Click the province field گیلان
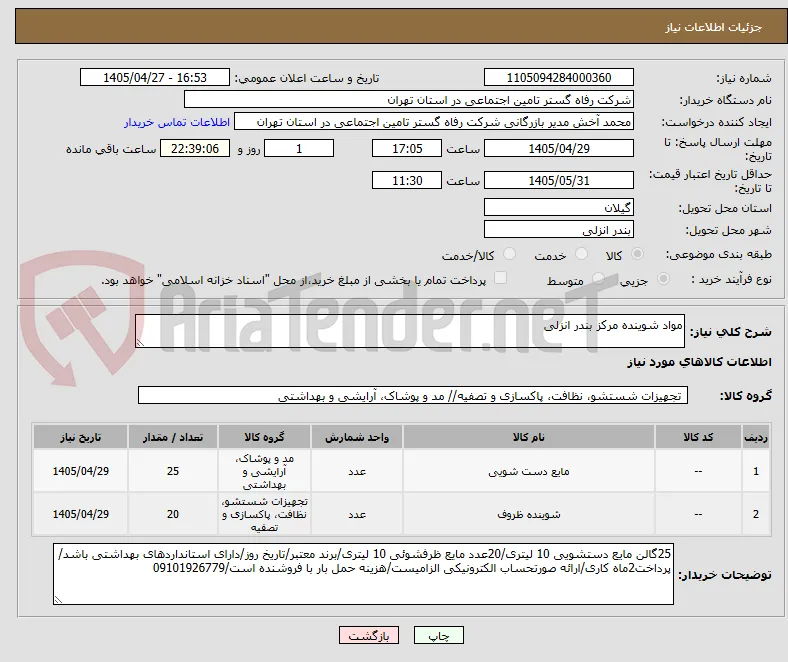This screenshot has height=662, width=788. click(x=559, y=207)
